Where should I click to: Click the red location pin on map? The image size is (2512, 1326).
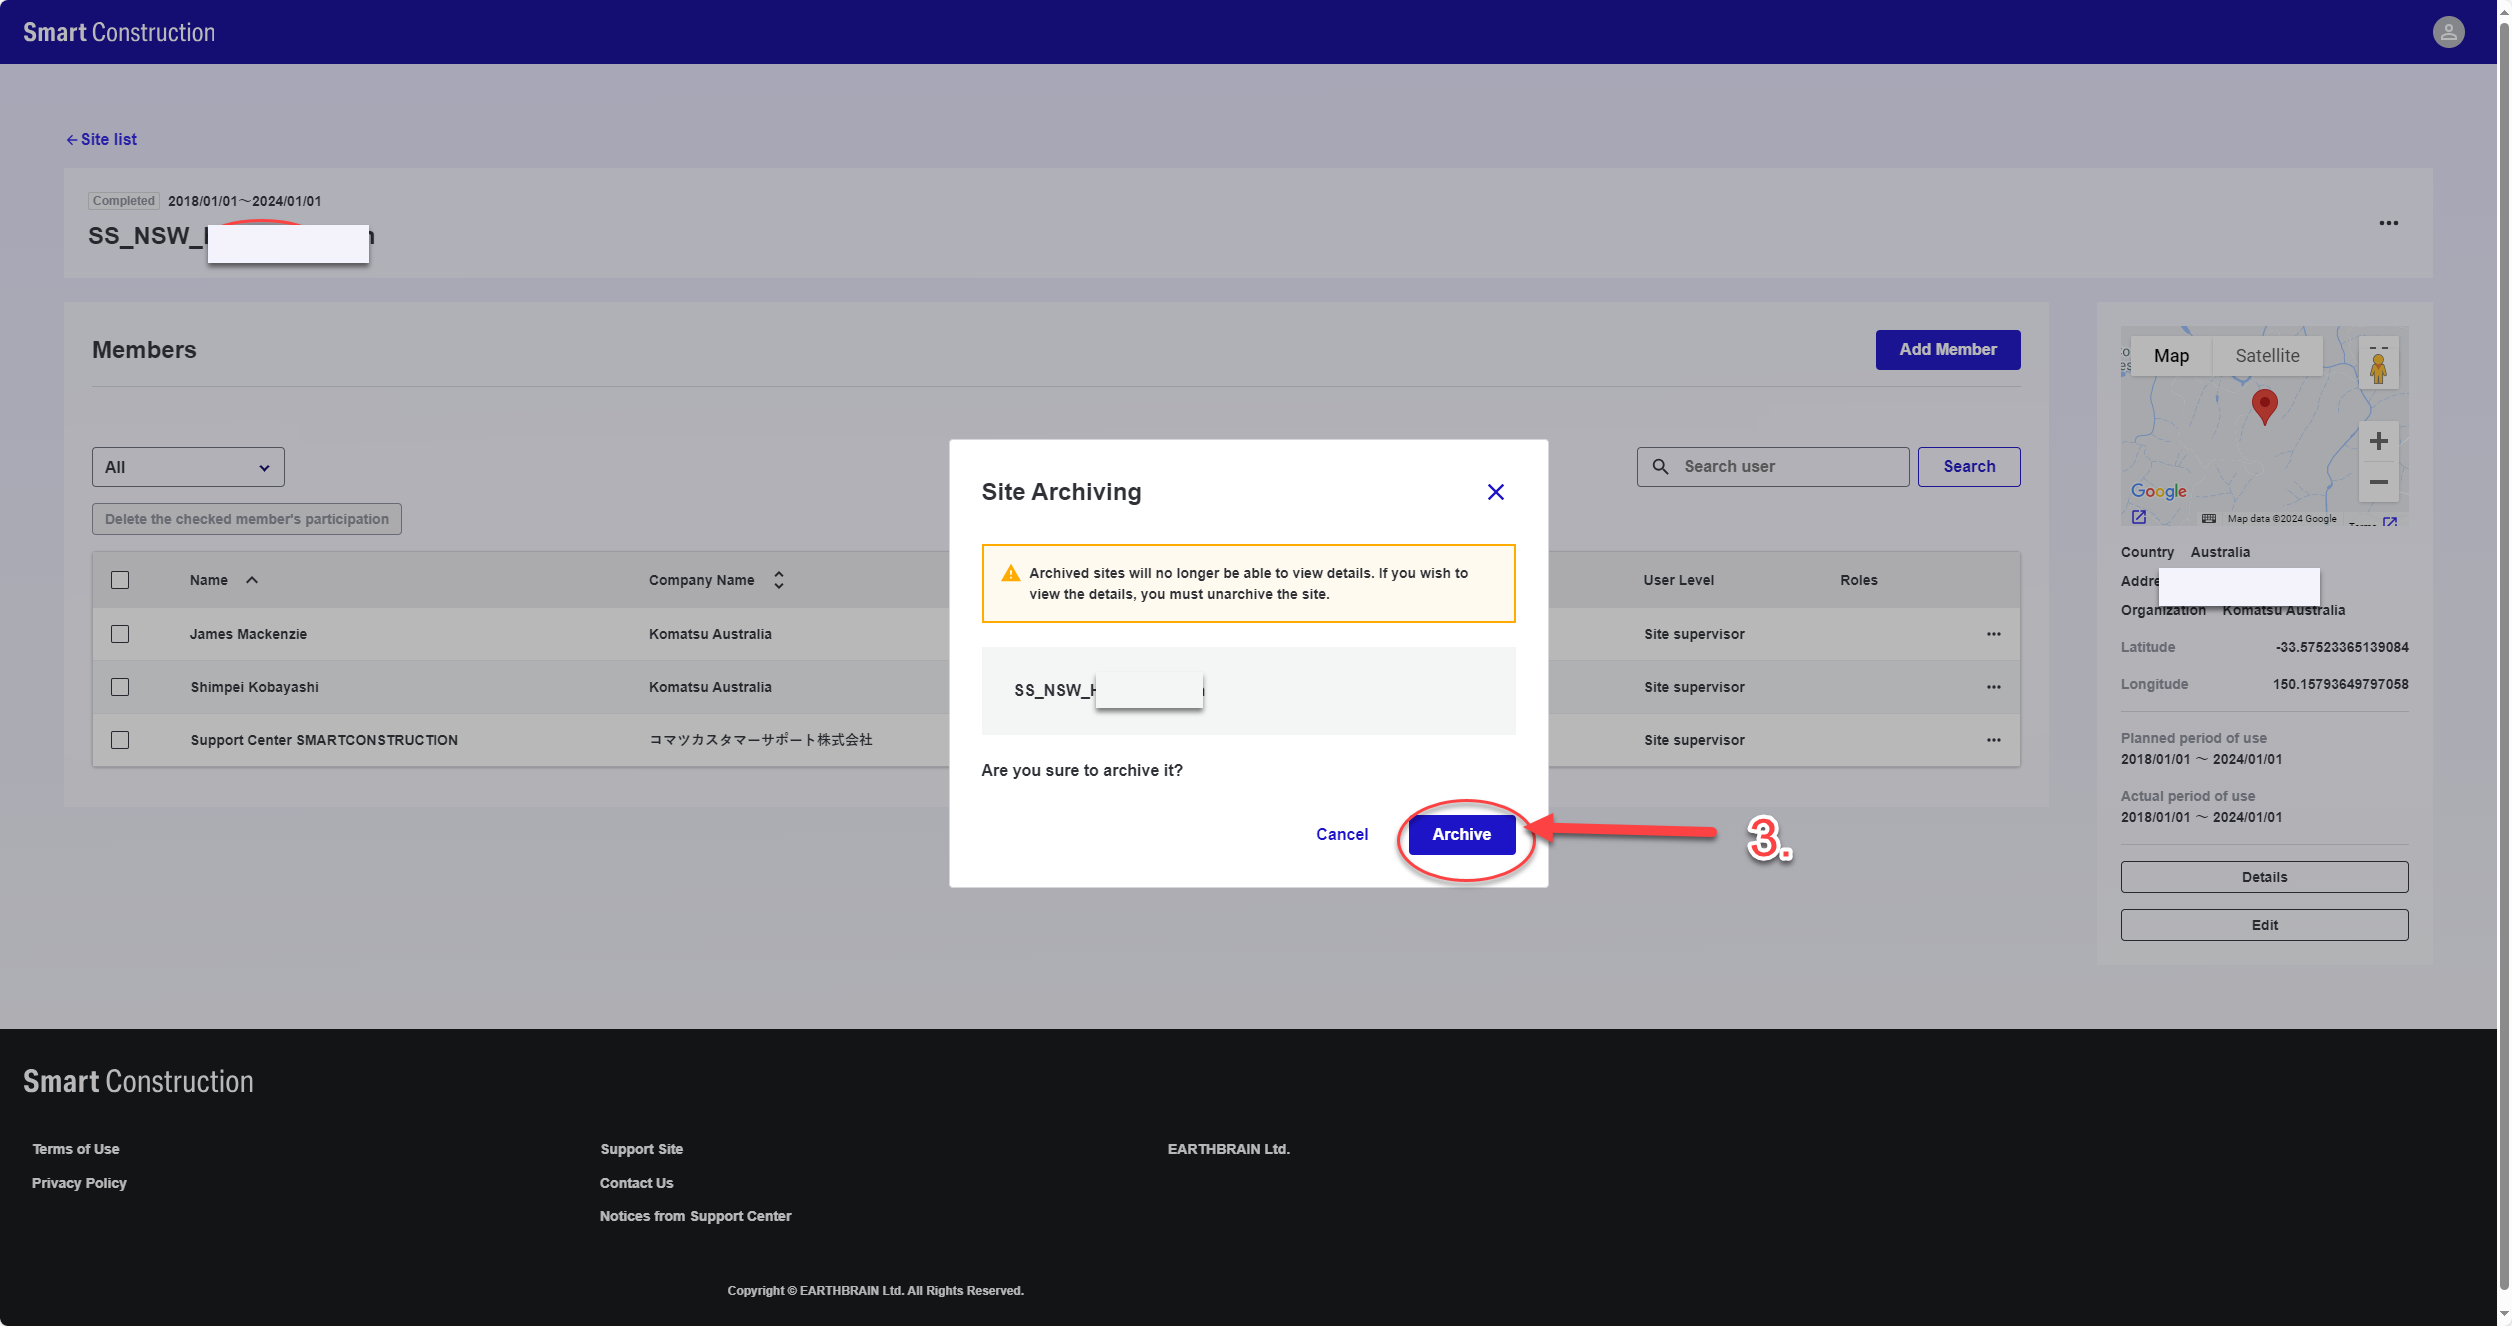2264,407
